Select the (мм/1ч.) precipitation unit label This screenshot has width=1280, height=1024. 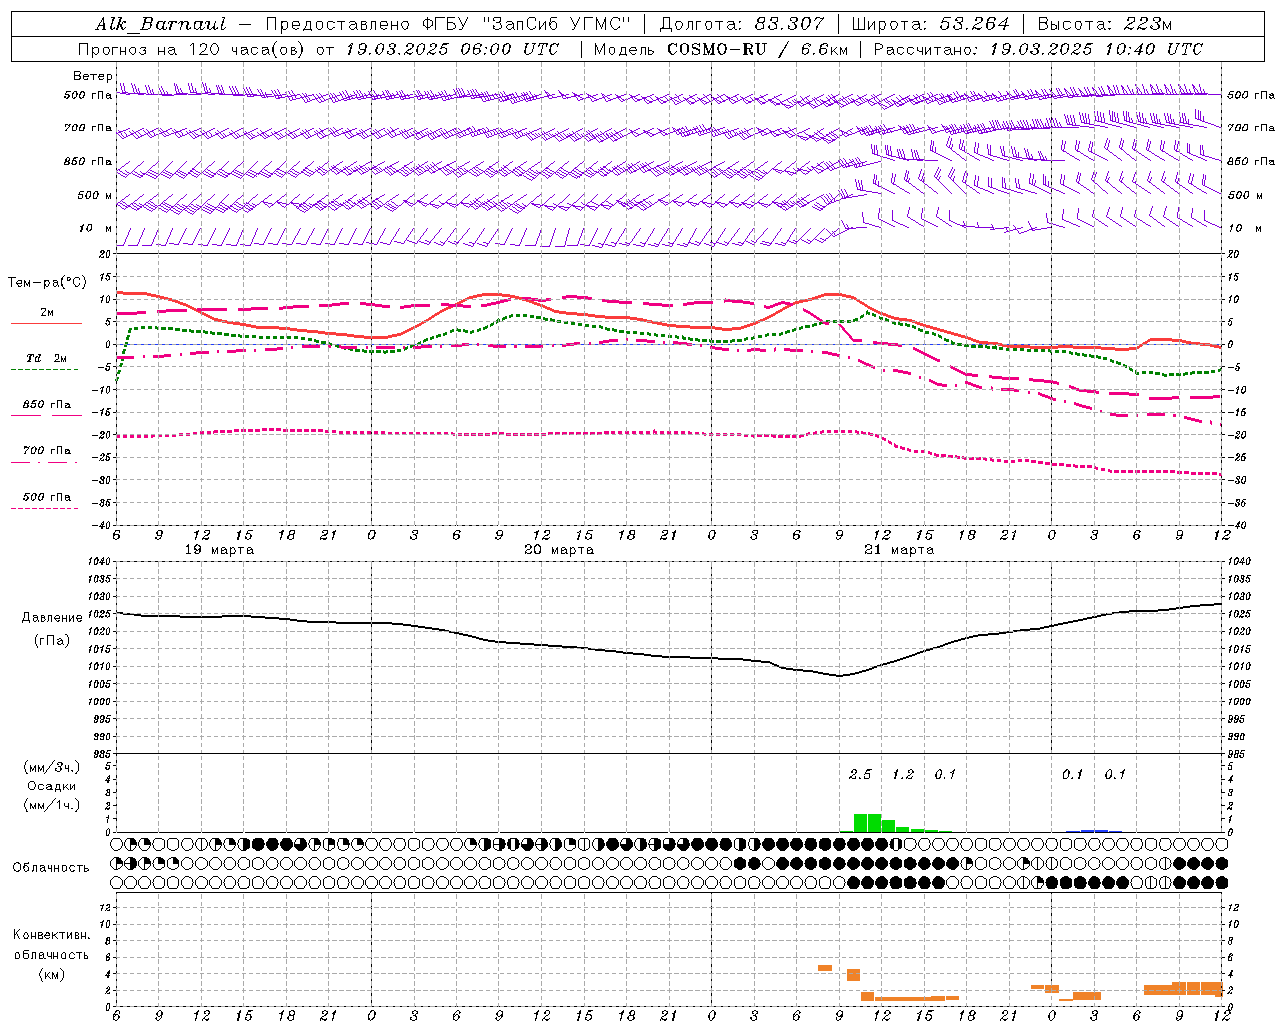[x=52, y=805]
